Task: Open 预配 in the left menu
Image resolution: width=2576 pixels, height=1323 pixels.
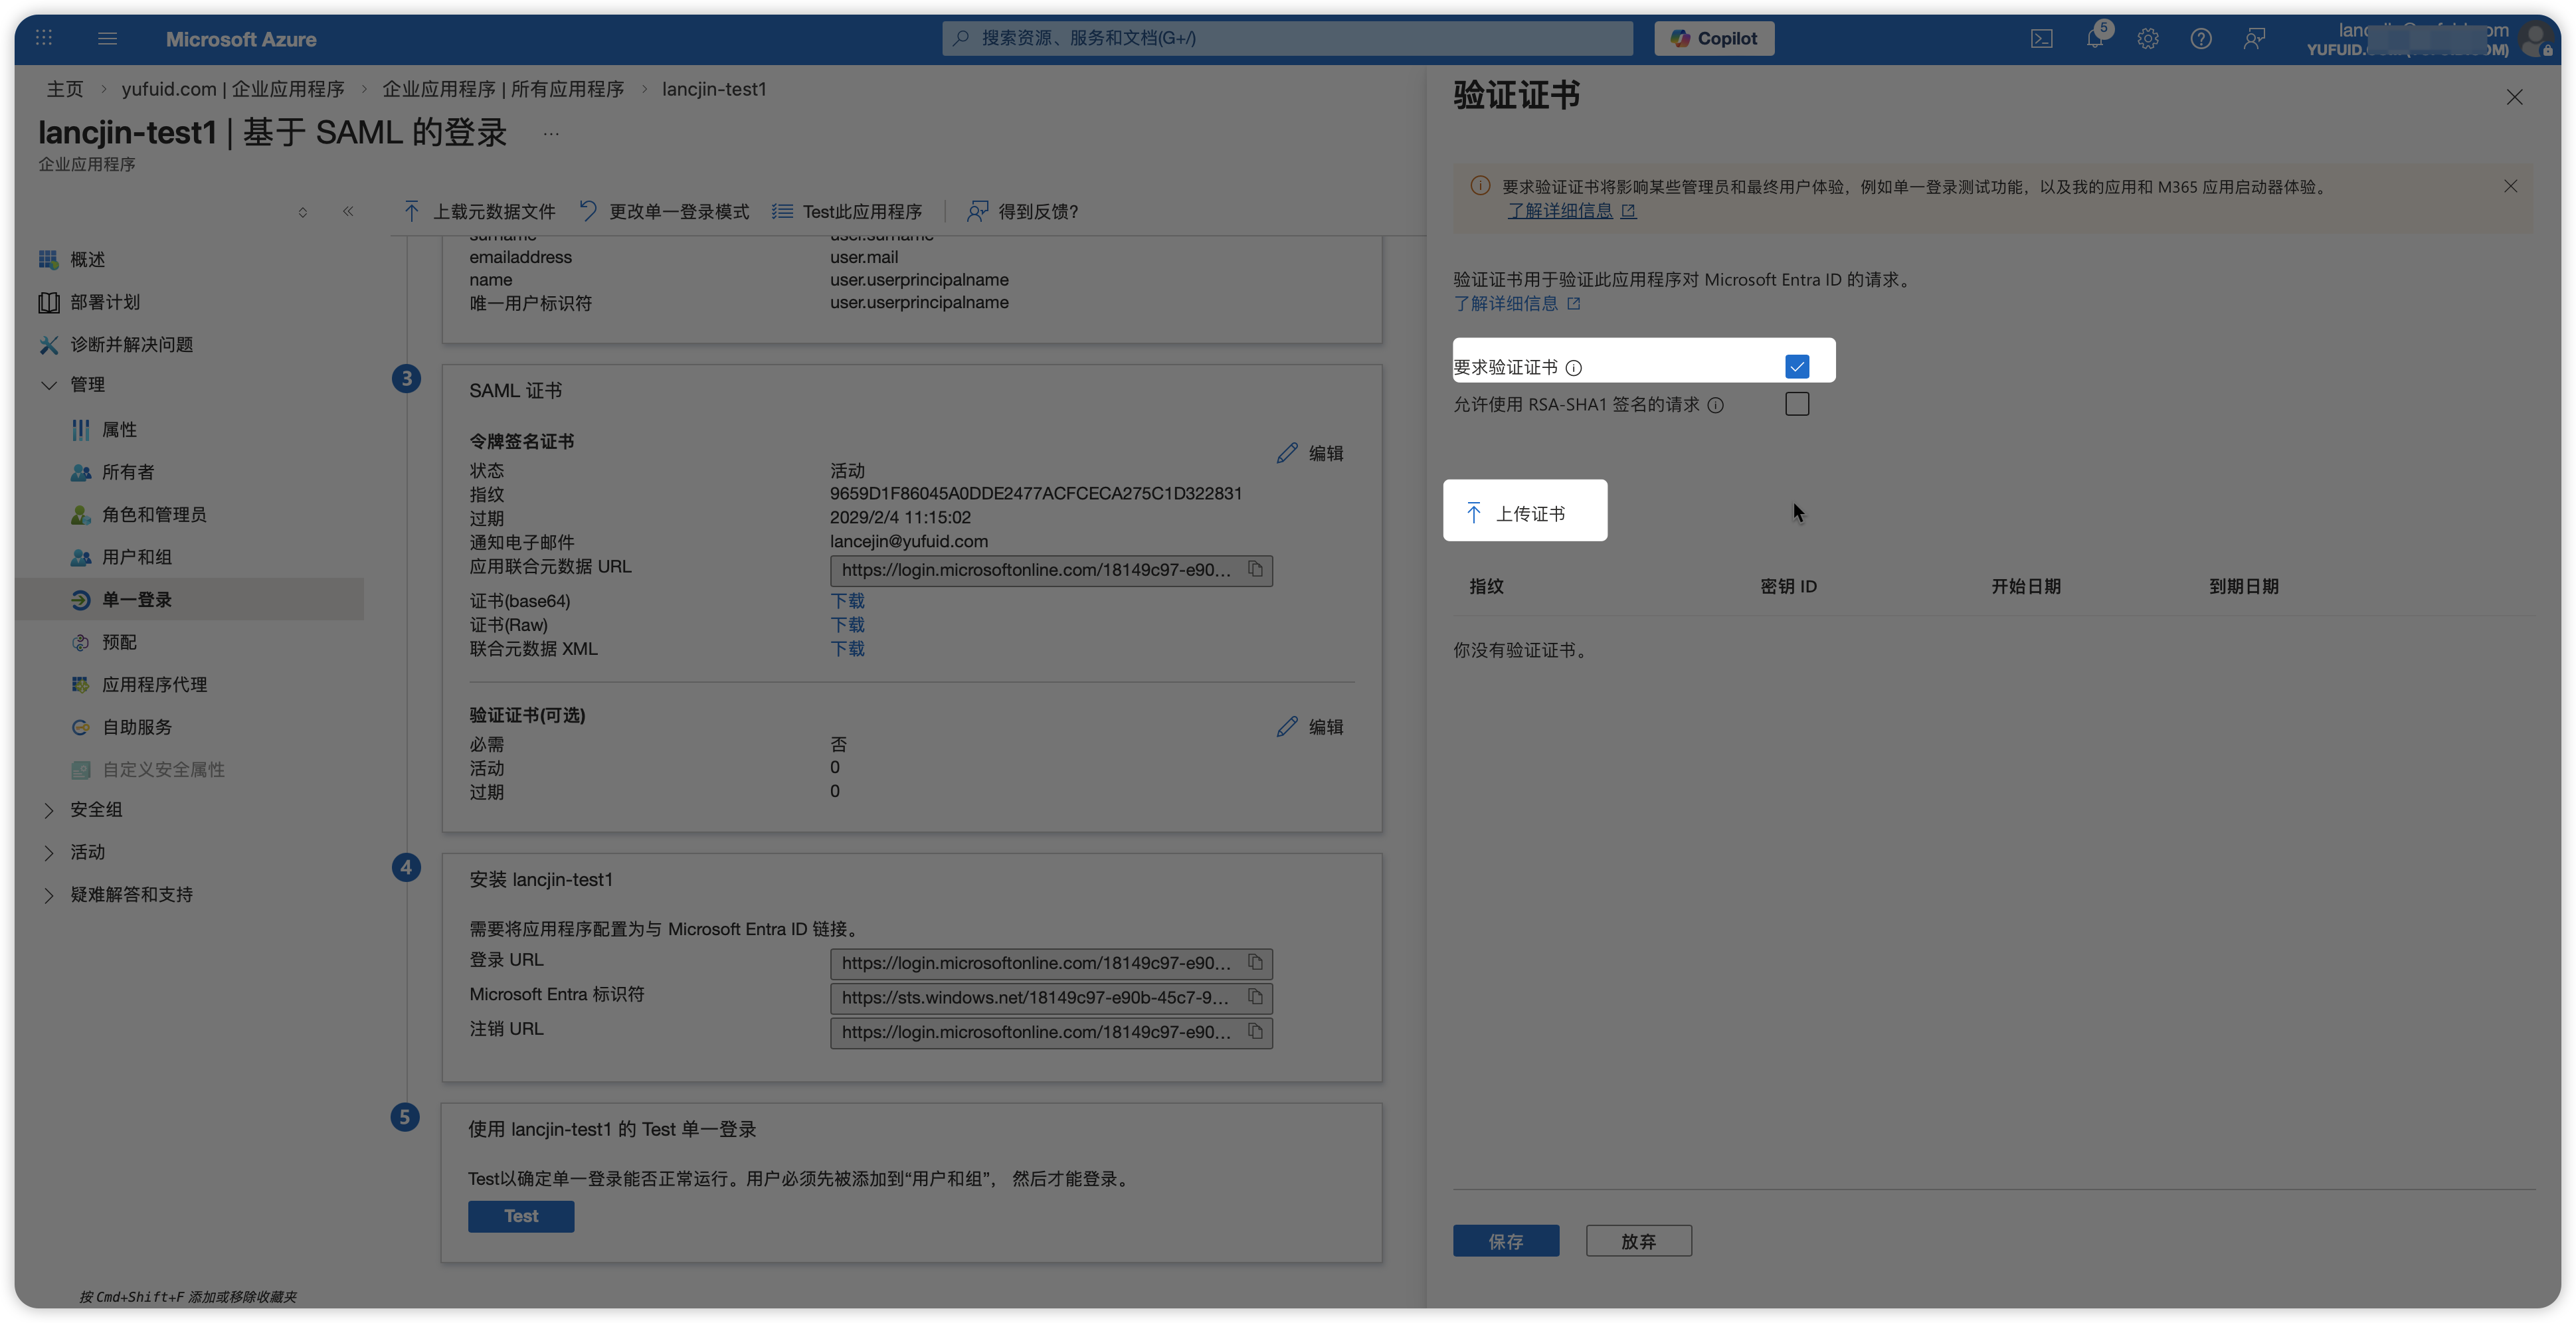Action: pyautogui.click(x=119, y=642)
